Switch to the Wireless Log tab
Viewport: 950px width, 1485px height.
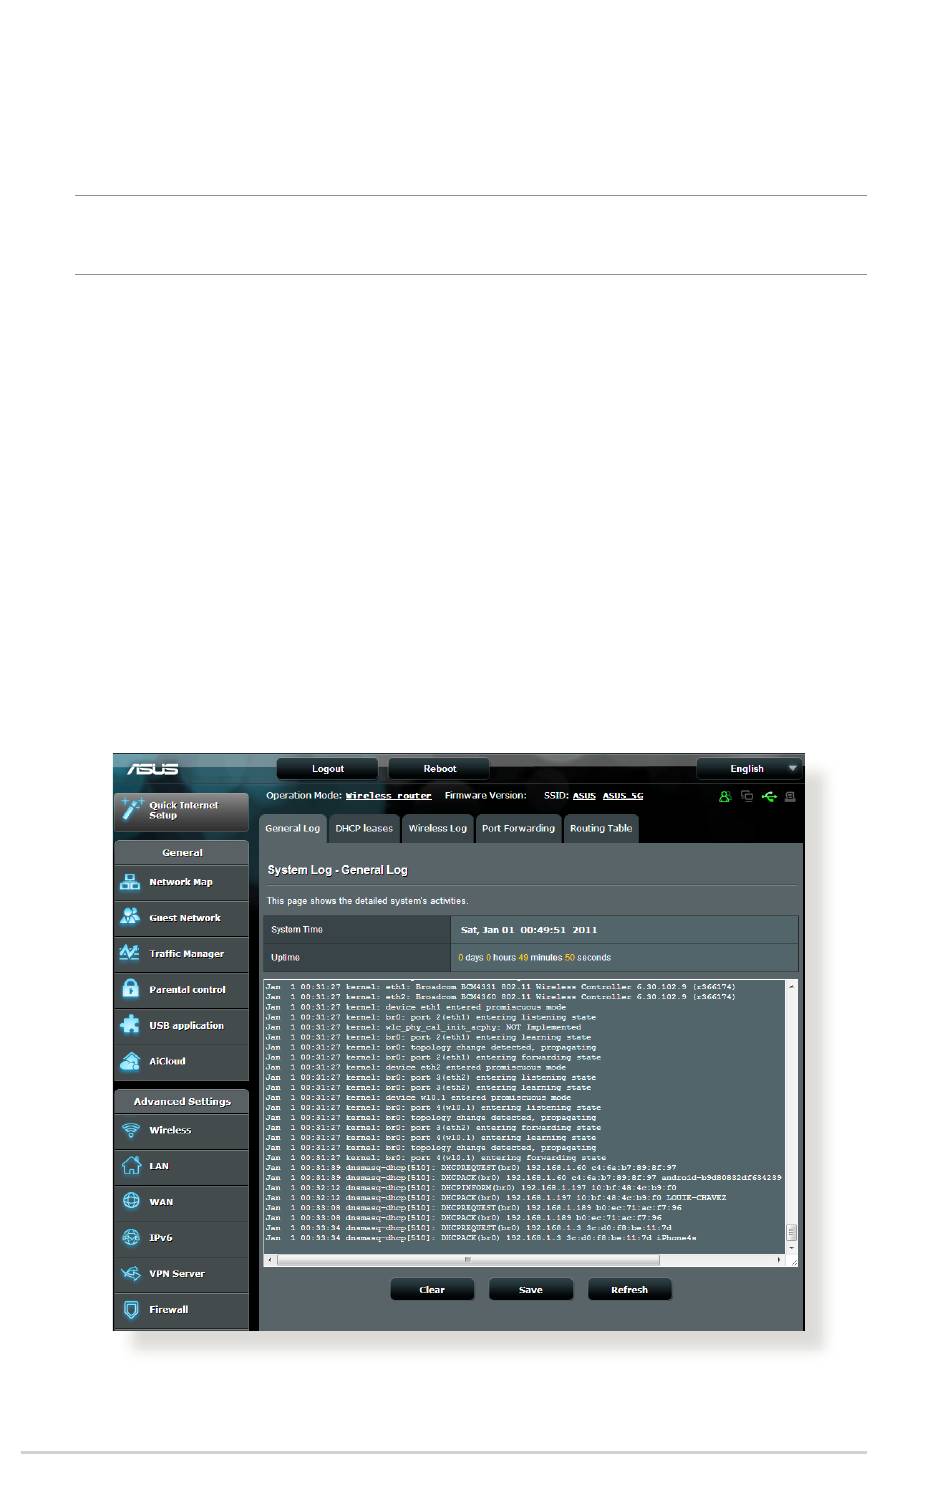[437, 829]
